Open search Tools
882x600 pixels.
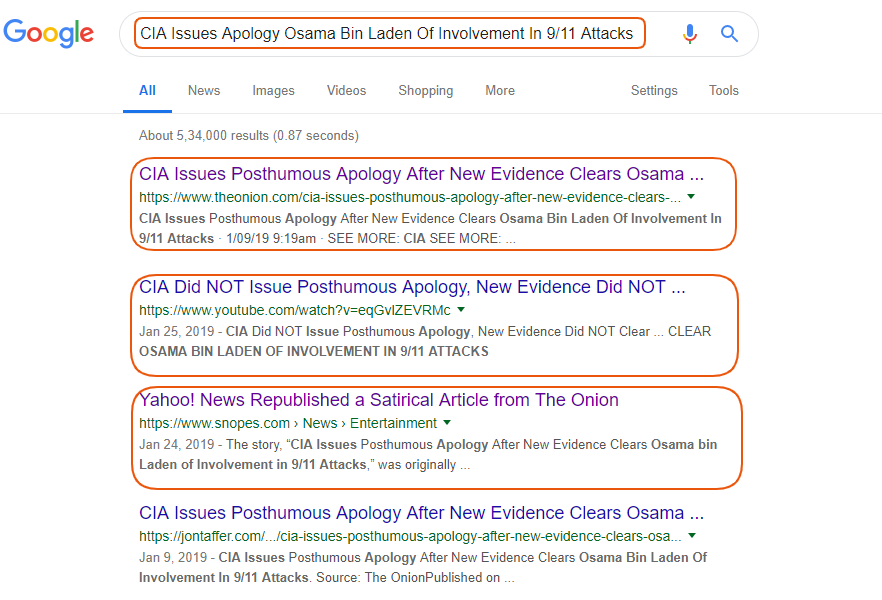(x=723, y=91)
